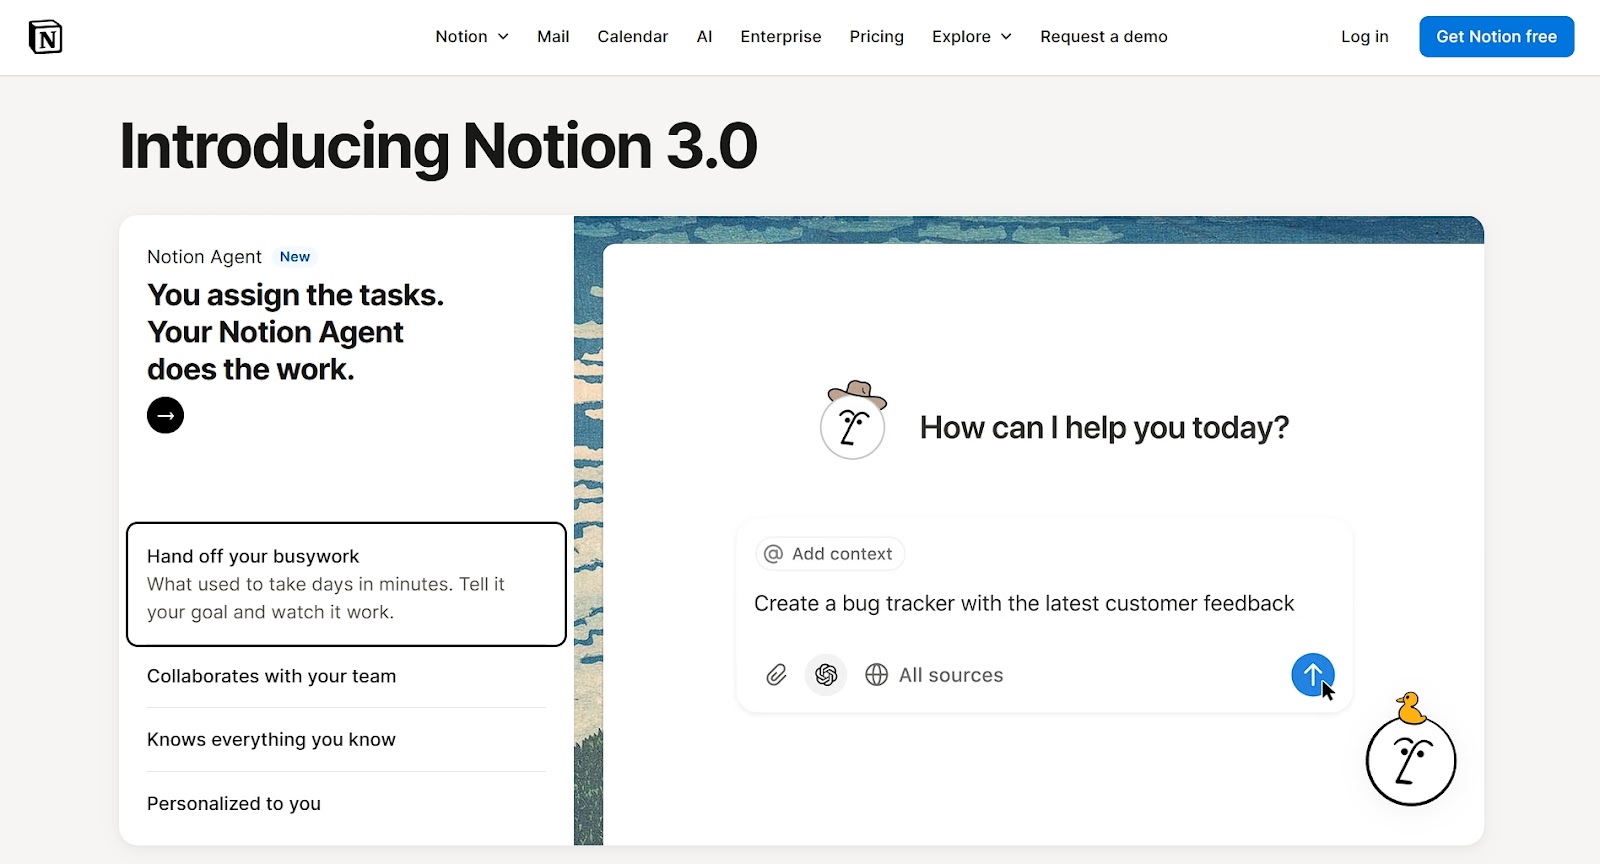1600x864 pixels.
Task: Click the paperclip attachment icon
Action: pos(776,675)
